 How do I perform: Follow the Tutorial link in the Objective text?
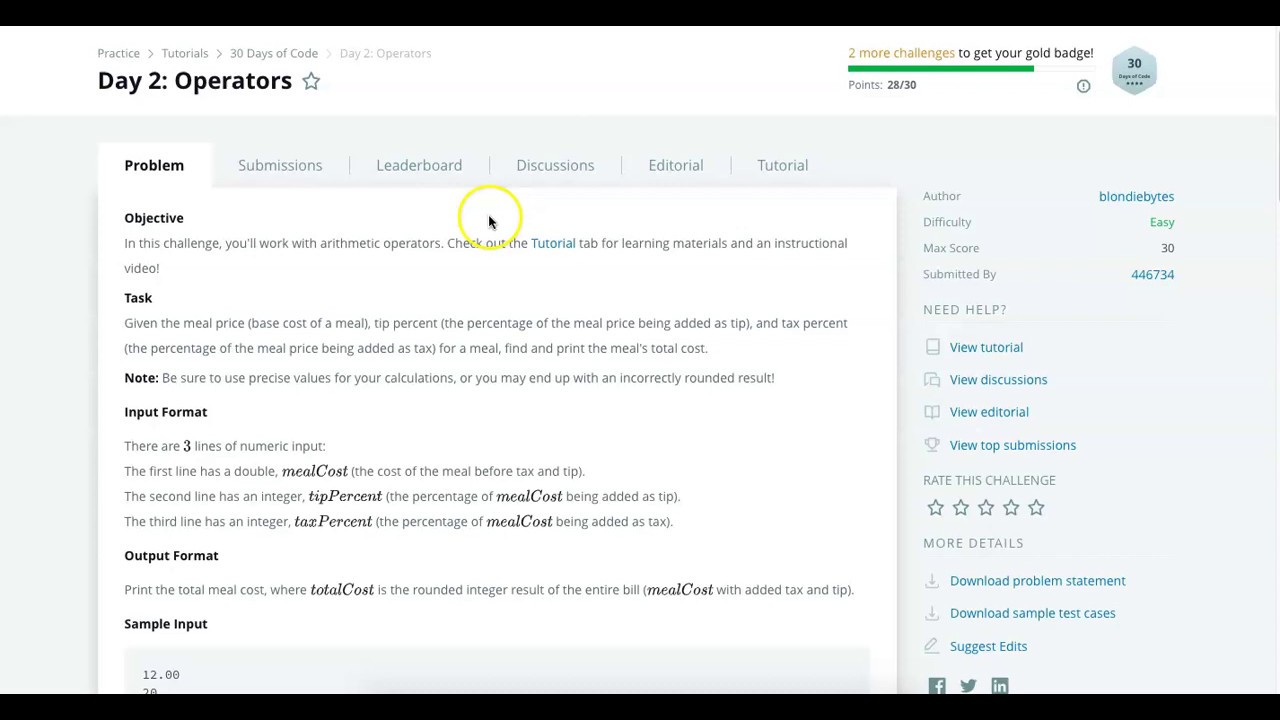point(553,243)
